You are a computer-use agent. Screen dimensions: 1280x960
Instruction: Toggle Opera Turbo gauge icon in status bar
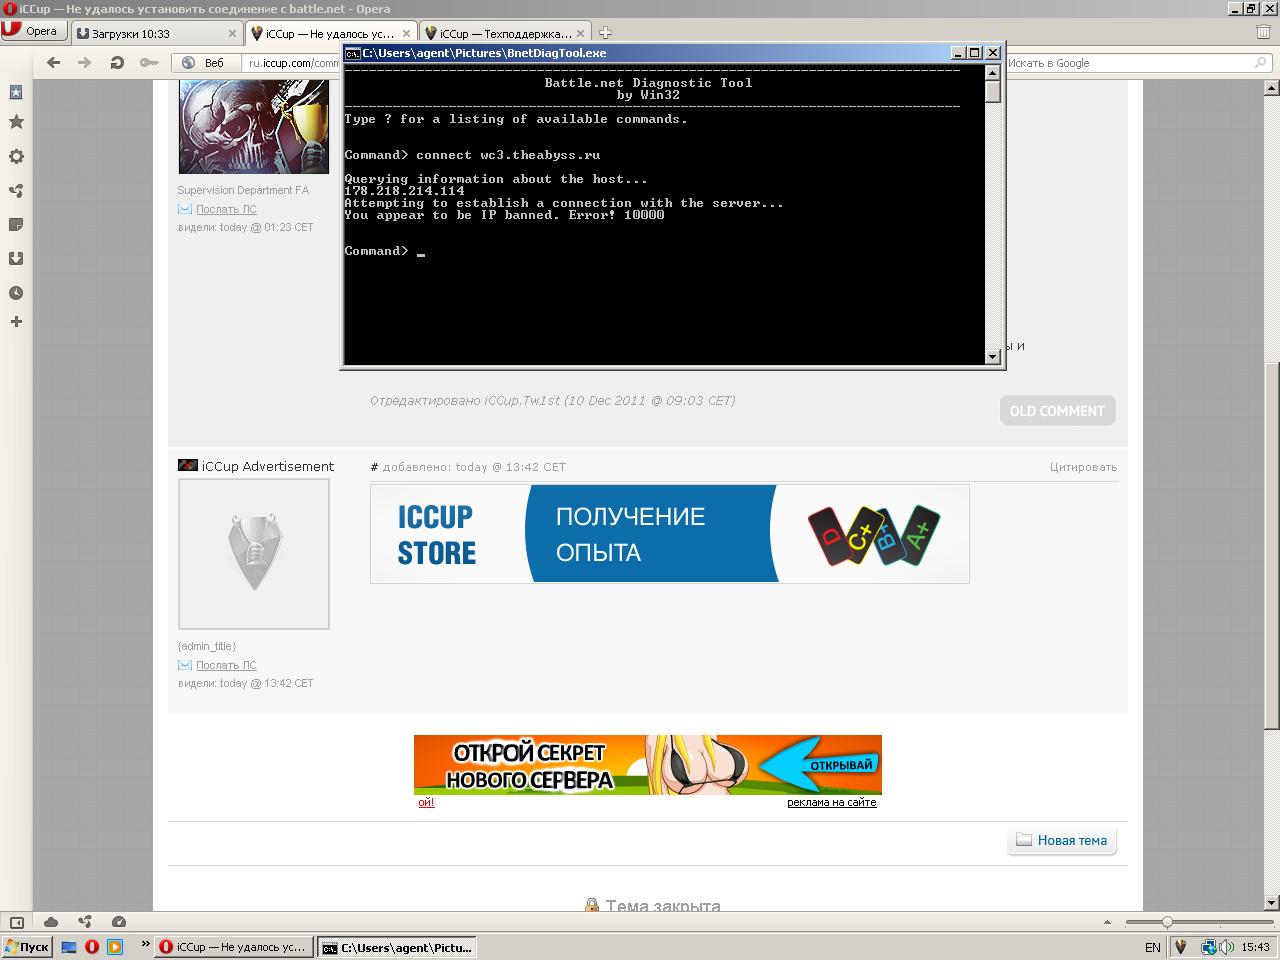(119, 922)
